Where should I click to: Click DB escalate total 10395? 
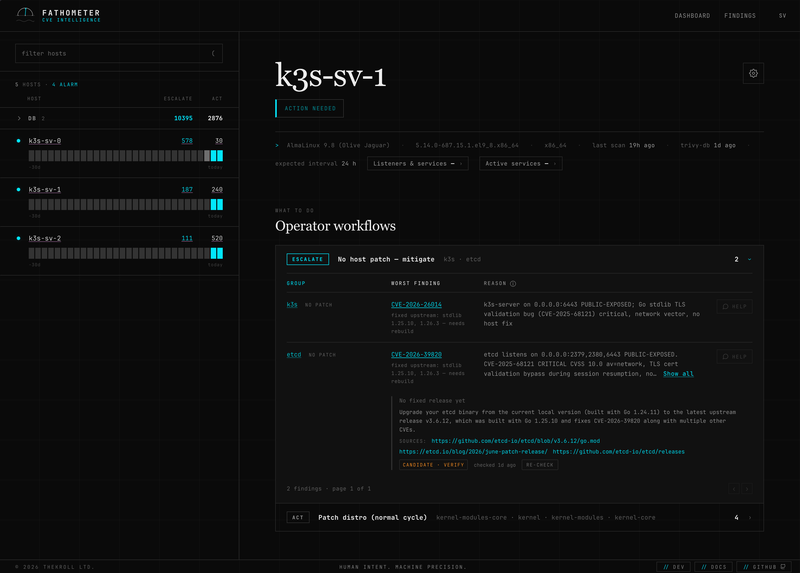tap(183, 118)
